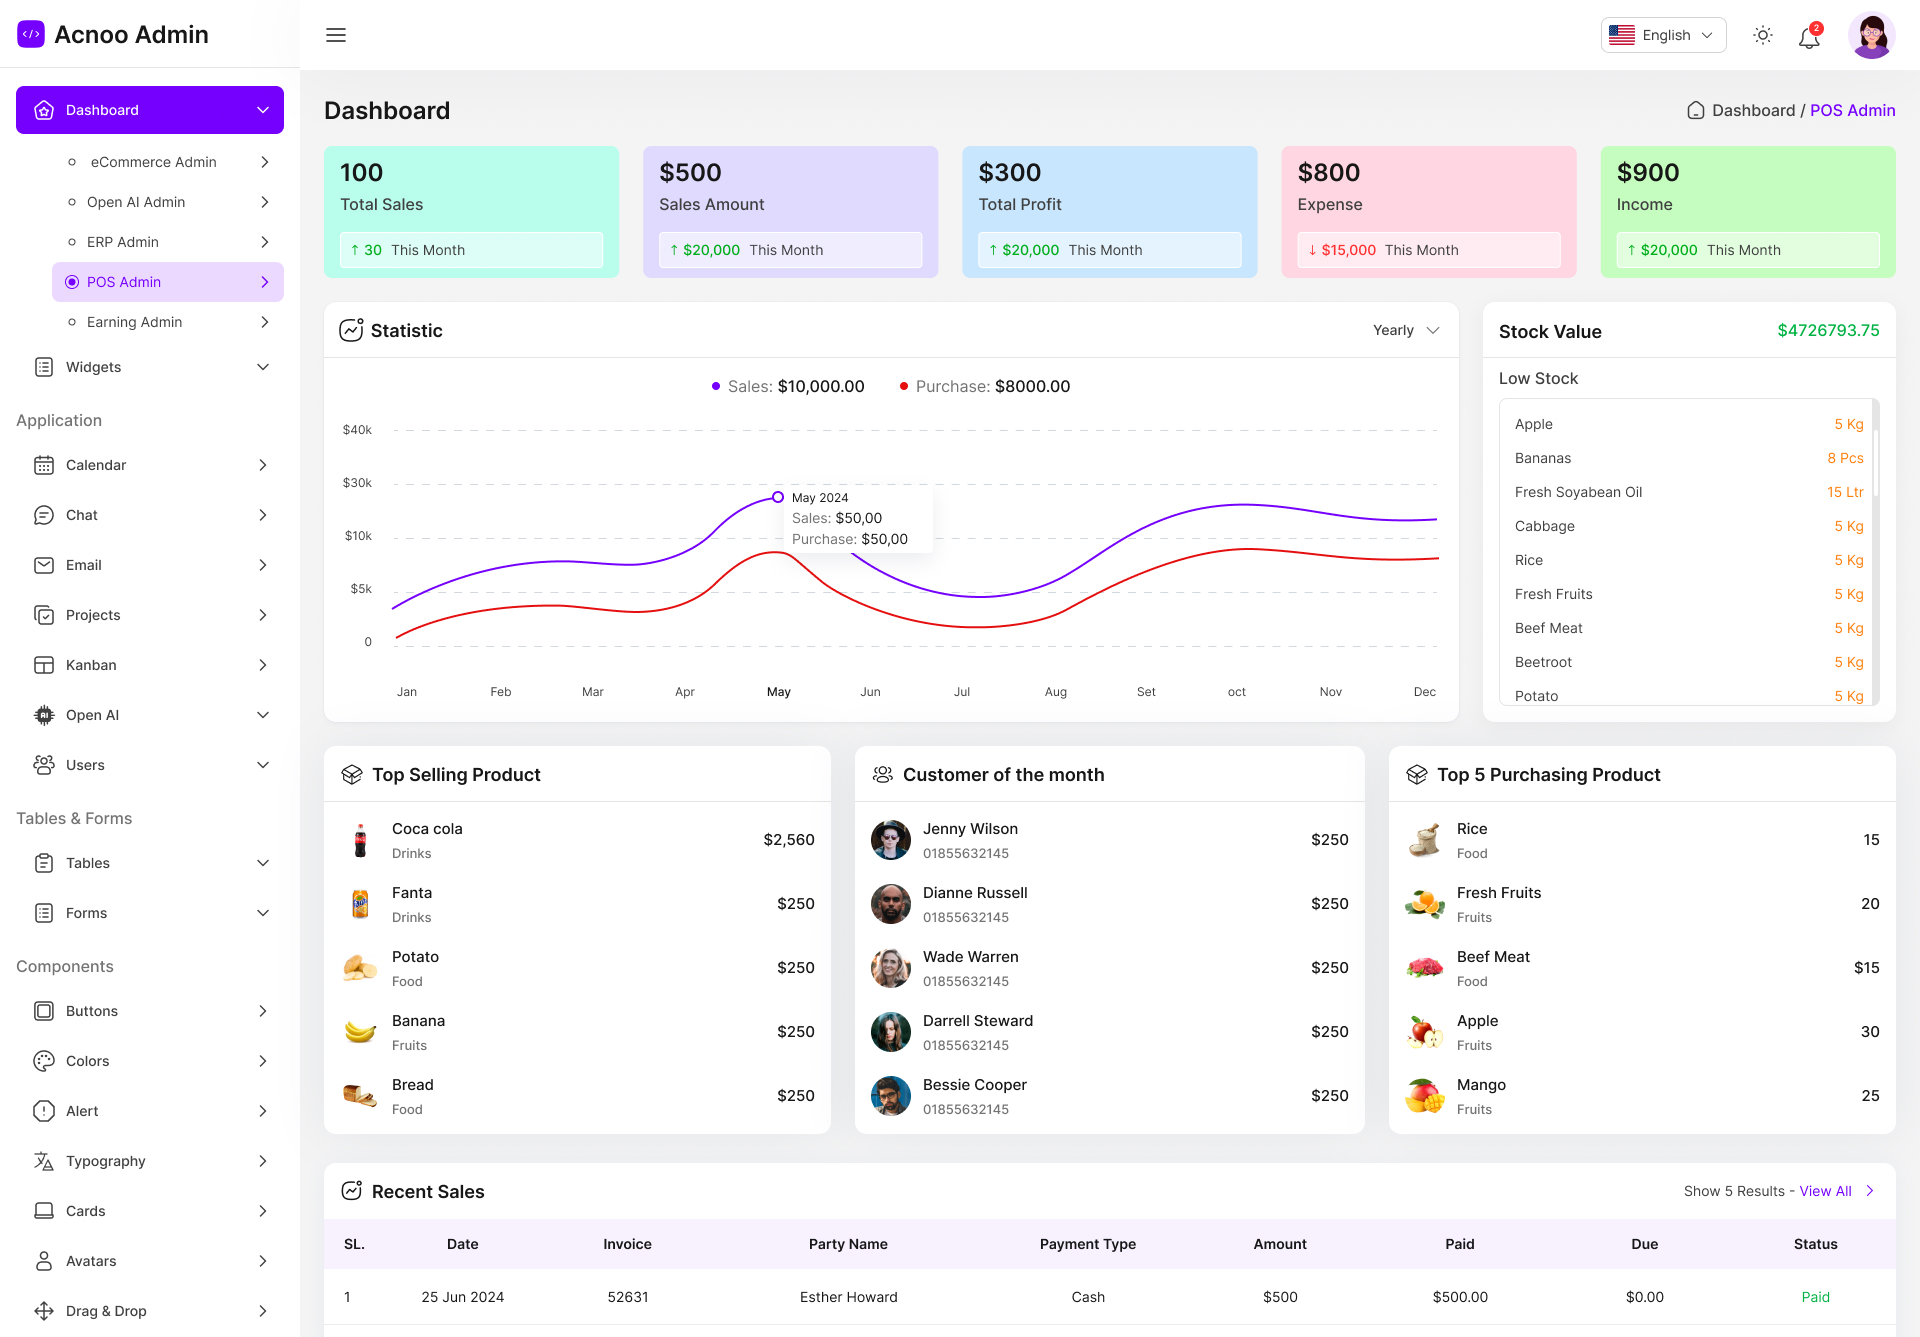Select the Earning Admin radio bullet

[x=72, y=322]
